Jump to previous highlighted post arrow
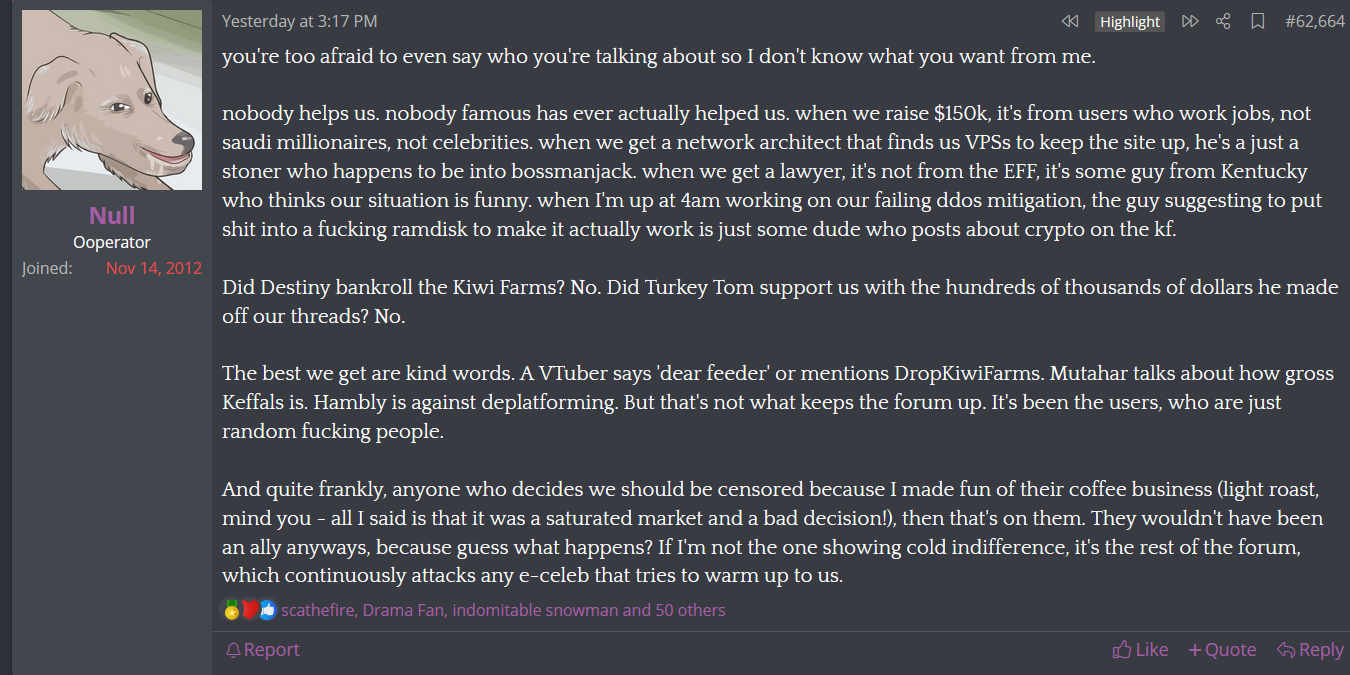 tap(1070, 21)
